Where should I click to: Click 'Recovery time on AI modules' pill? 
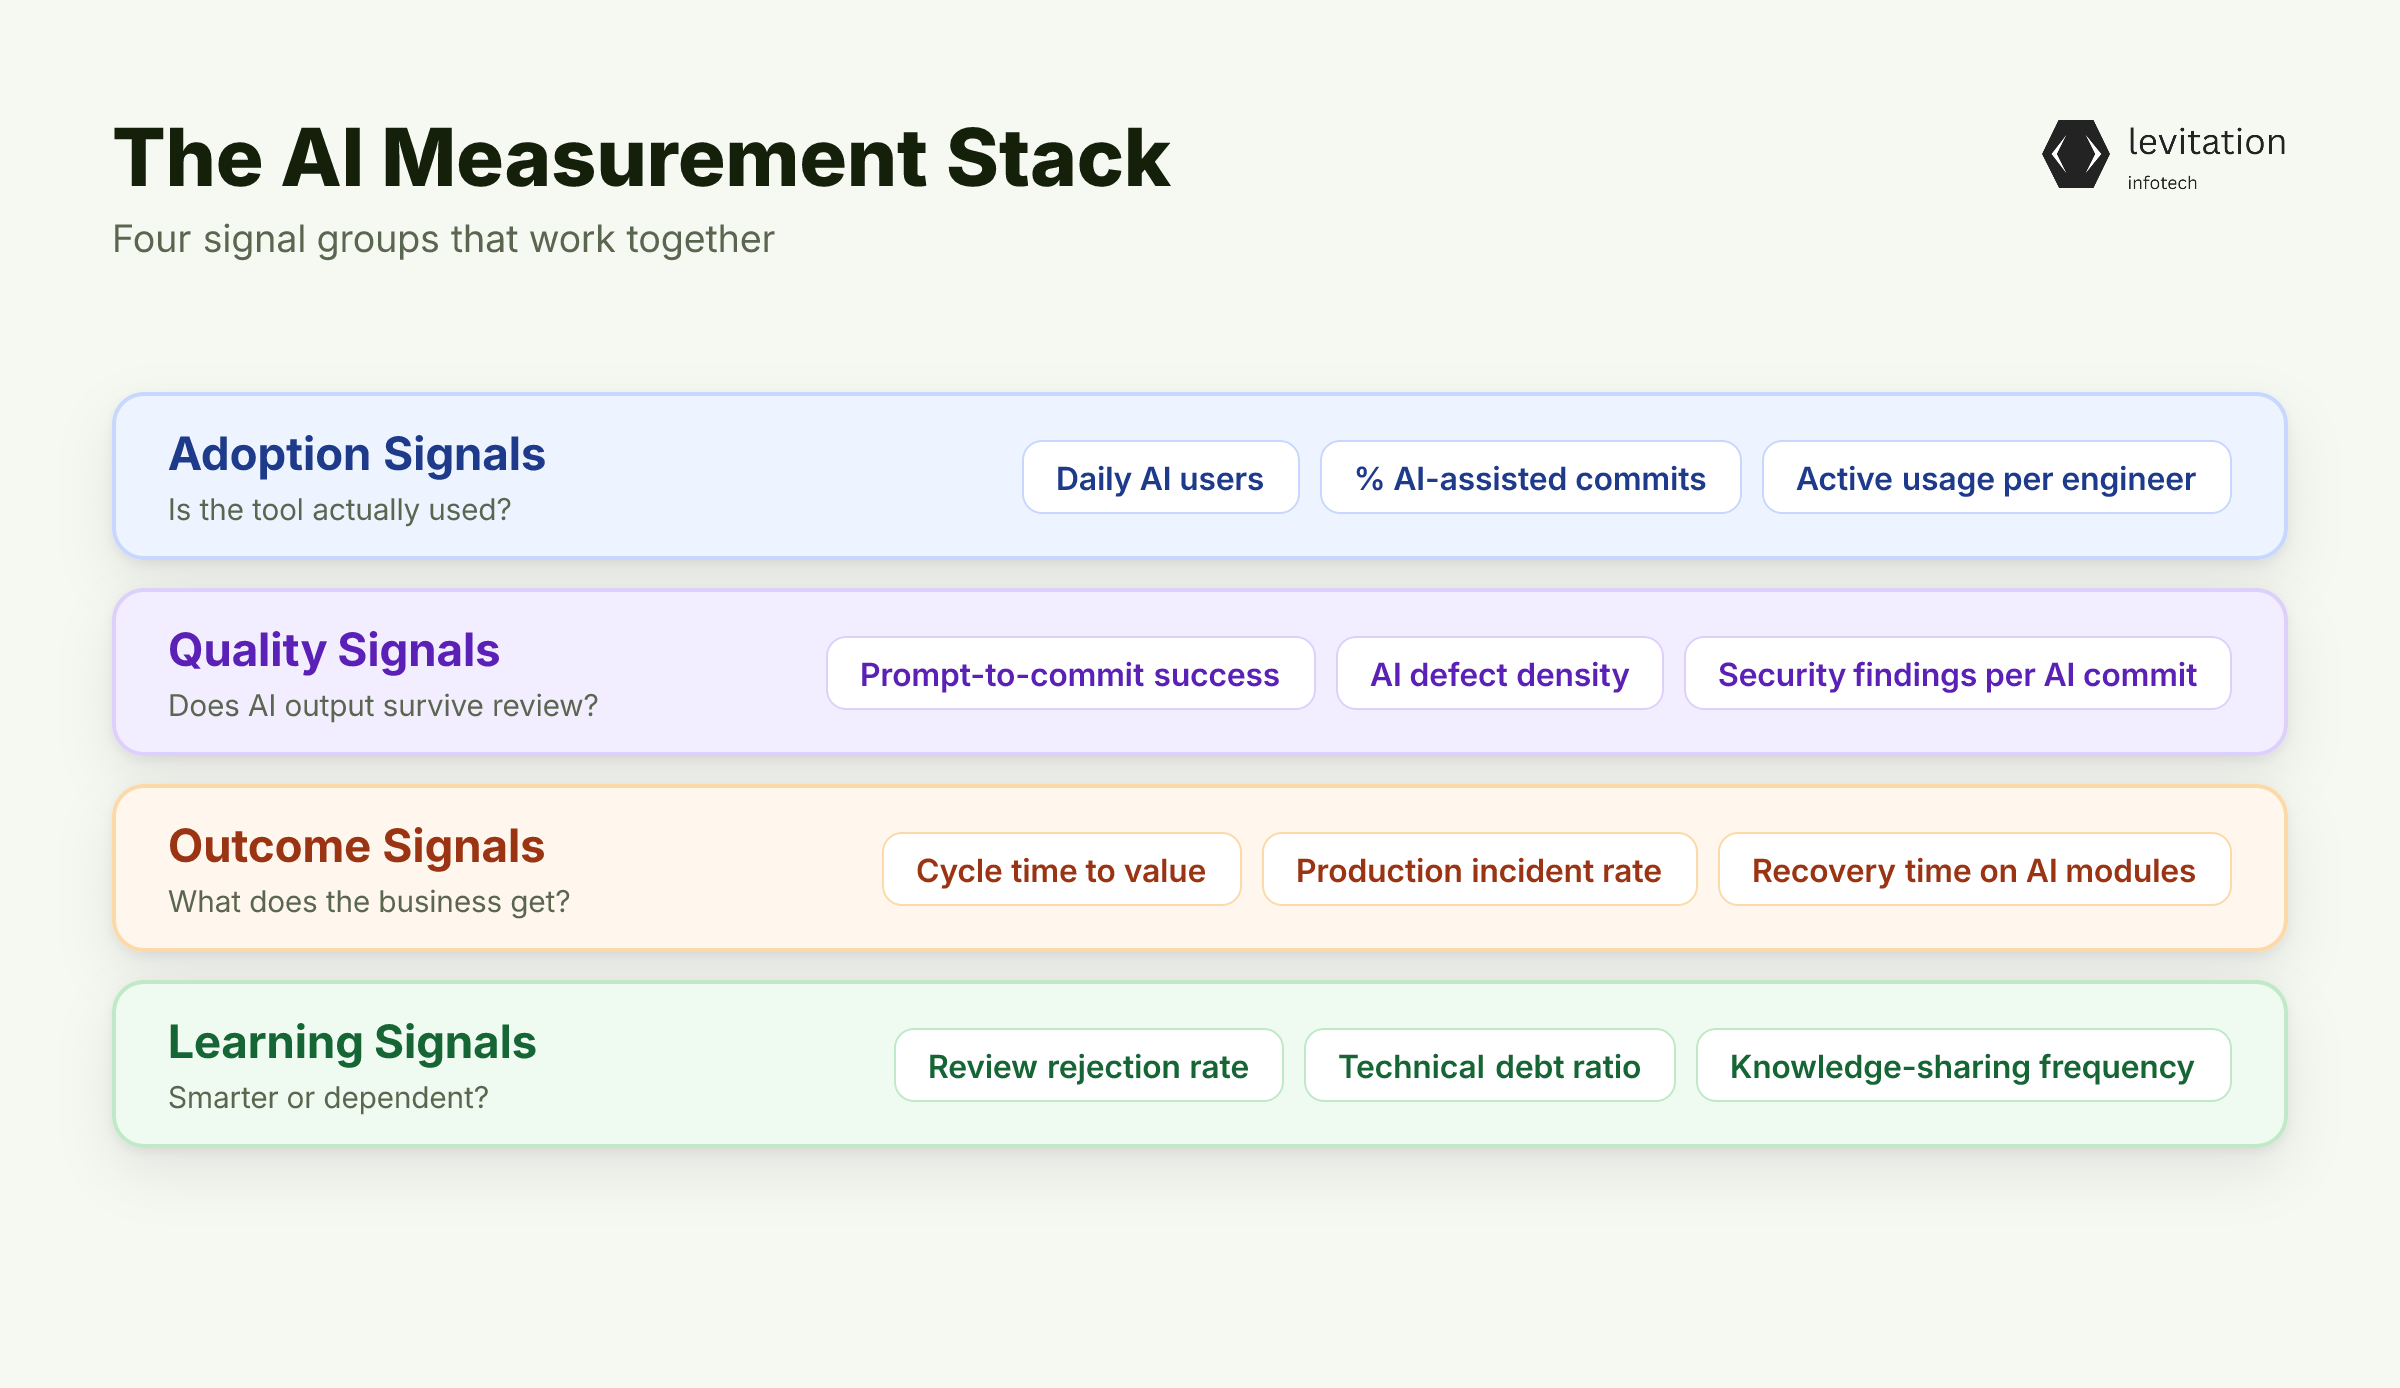(1974, 870)
